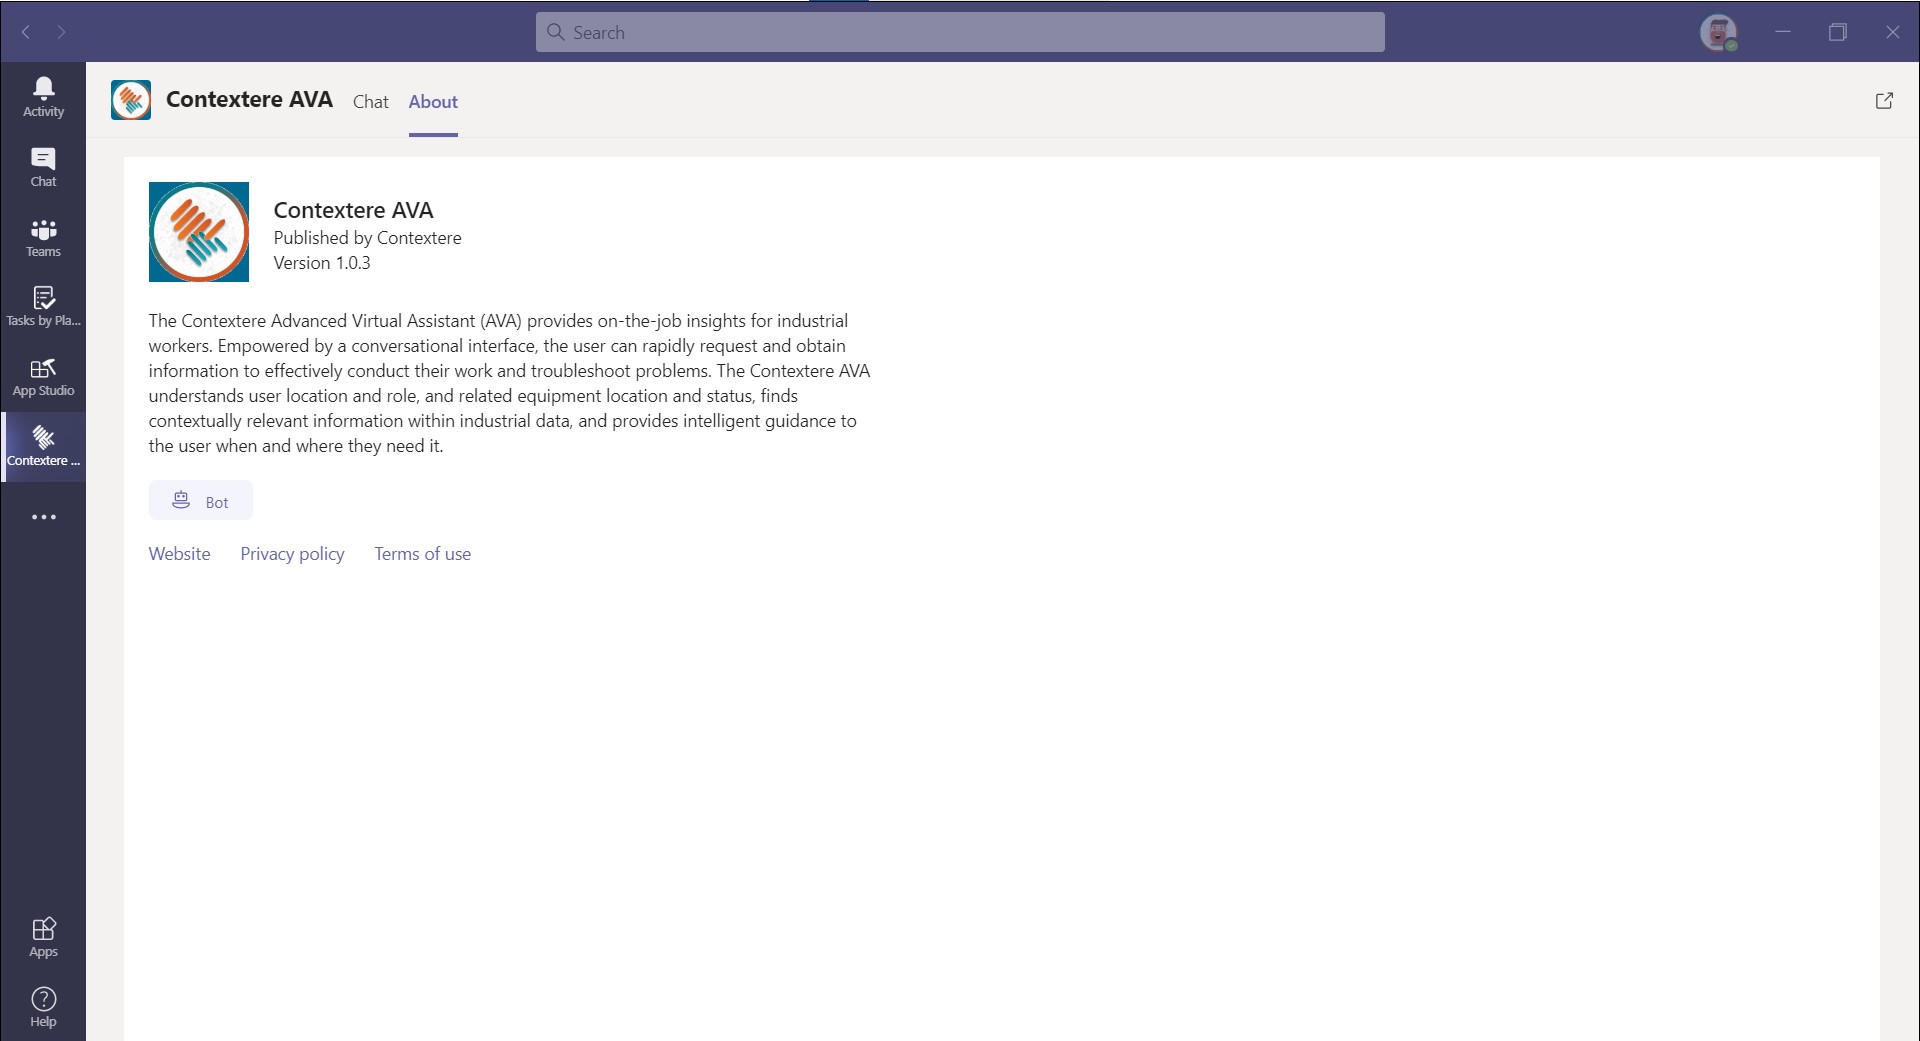Image resolution: width=1920 pixels, height=1041 pixels.
Task: Switch to the Chat tab
Action: 370,101
